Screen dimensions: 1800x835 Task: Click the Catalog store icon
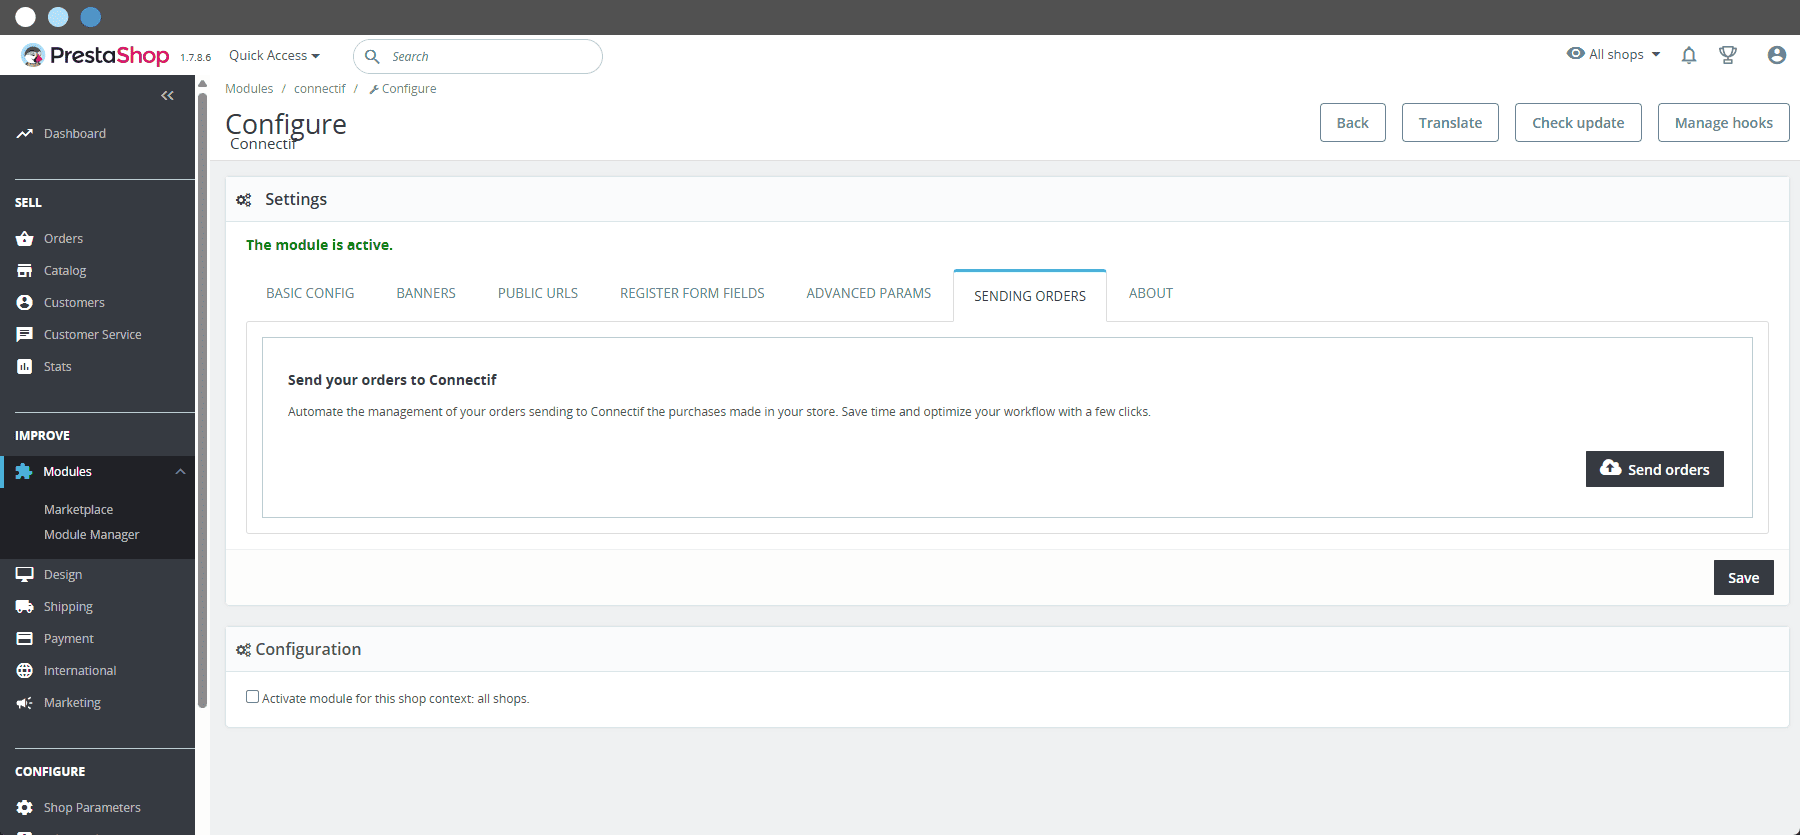[x=25, y=271]
